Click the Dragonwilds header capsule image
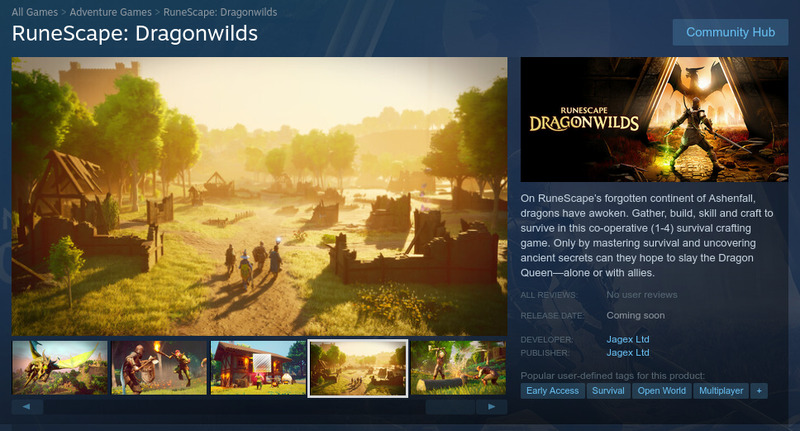The height and width of the screenshot is (431, 800). tap(654, 119)
